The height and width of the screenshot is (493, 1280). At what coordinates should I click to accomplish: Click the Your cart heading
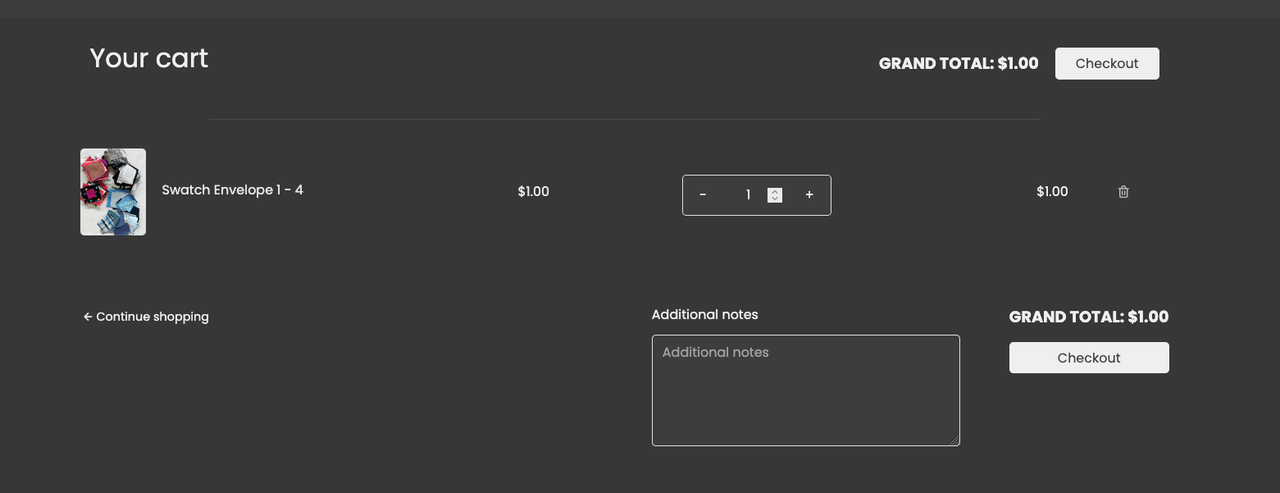tap(149, 58)
